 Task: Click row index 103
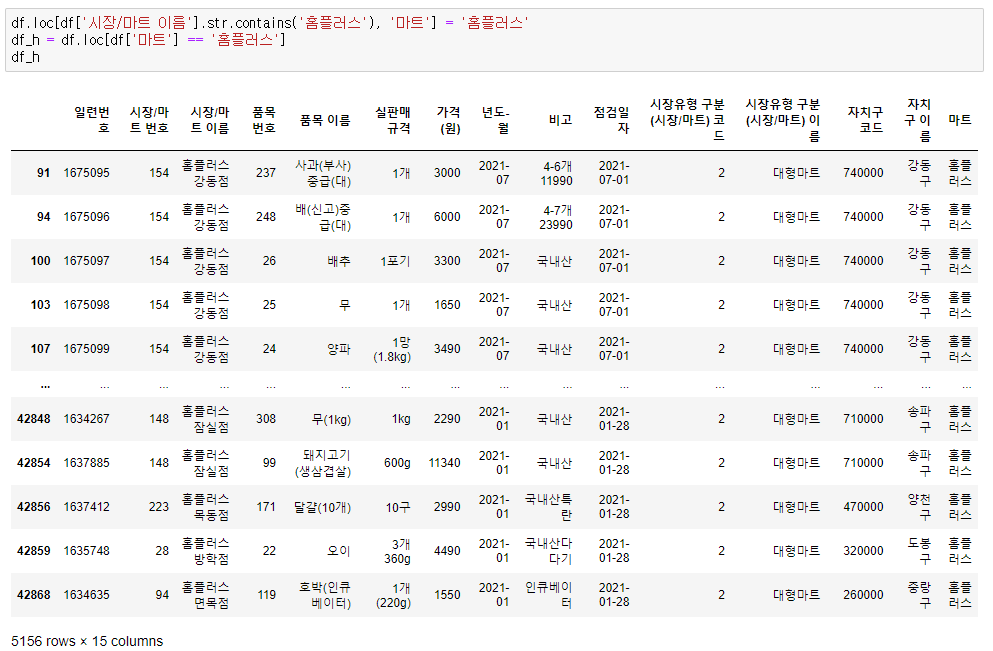click(x=41, y=305)
